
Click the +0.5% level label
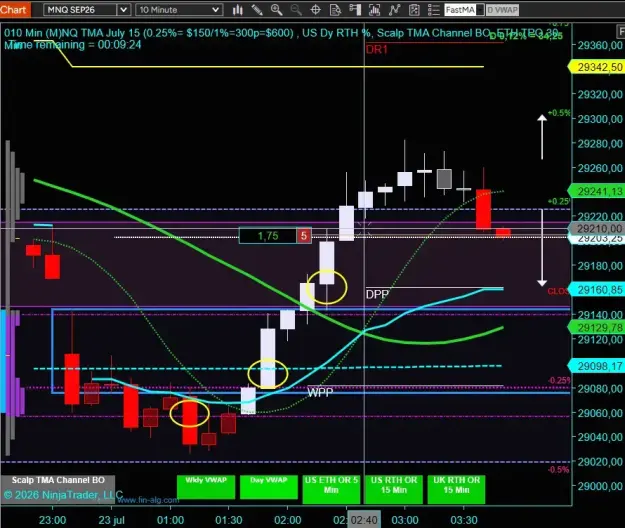(559, 113)
